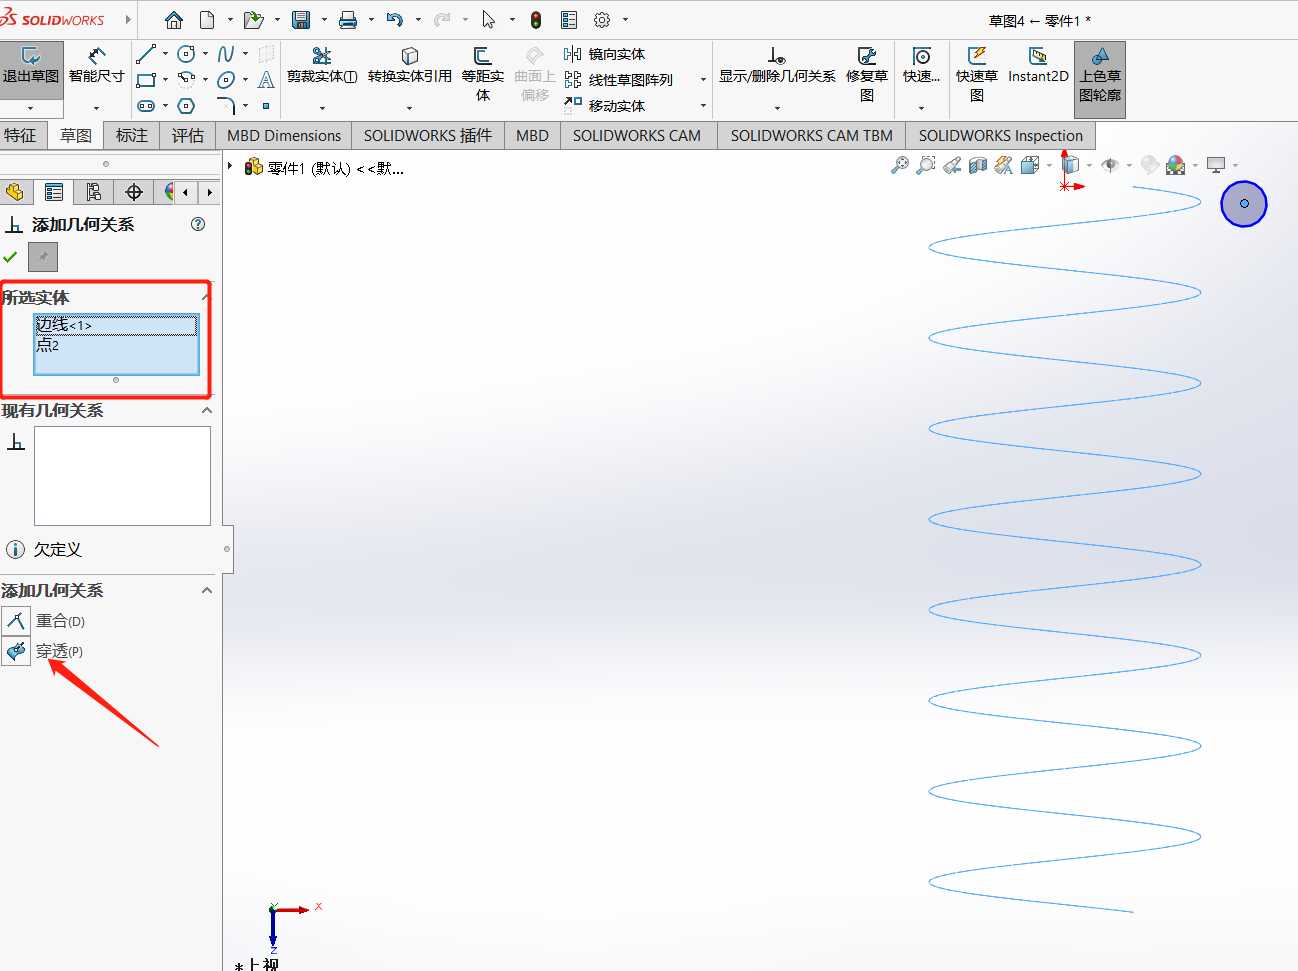1298x971 pixels.
Task: Click 镜向实体 Mirror Entities
Action: pyautogui.click(x=605, y=54)
